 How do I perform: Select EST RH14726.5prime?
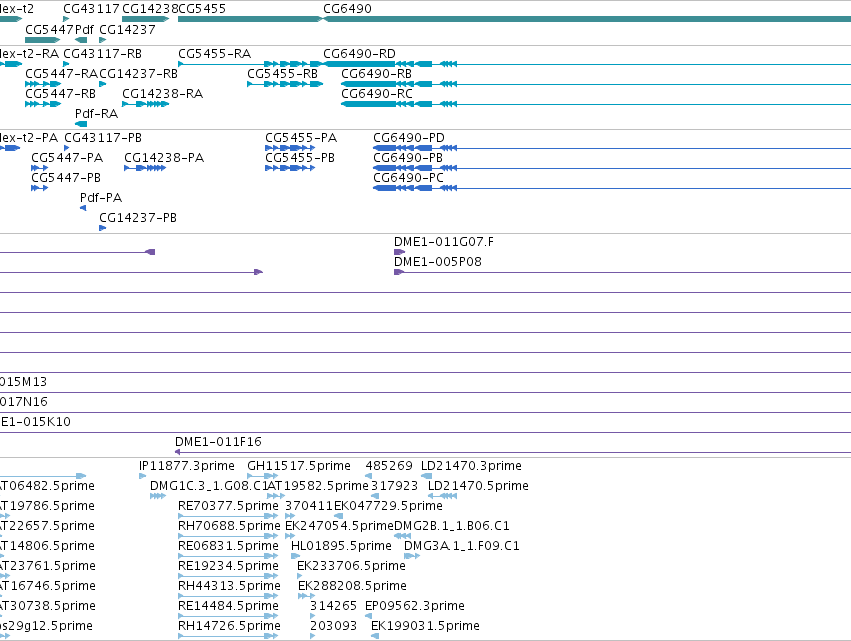point(229,626)
